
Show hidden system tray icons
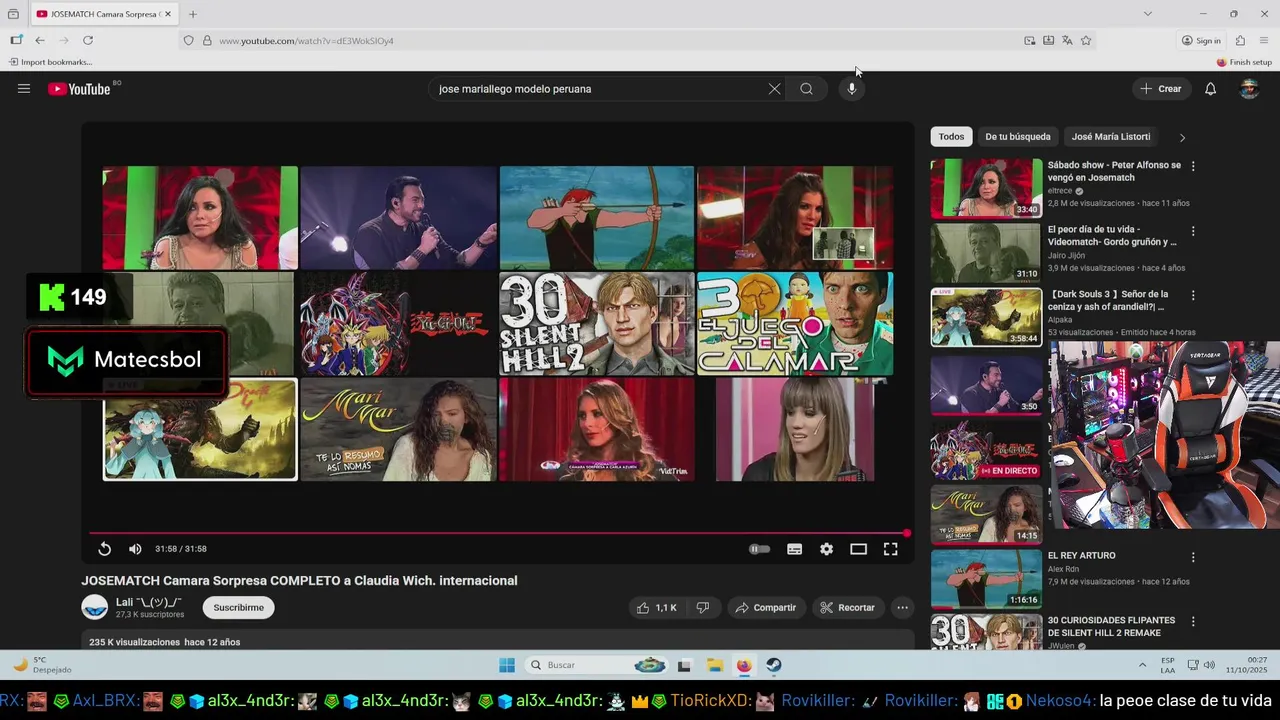point(1142,665)
